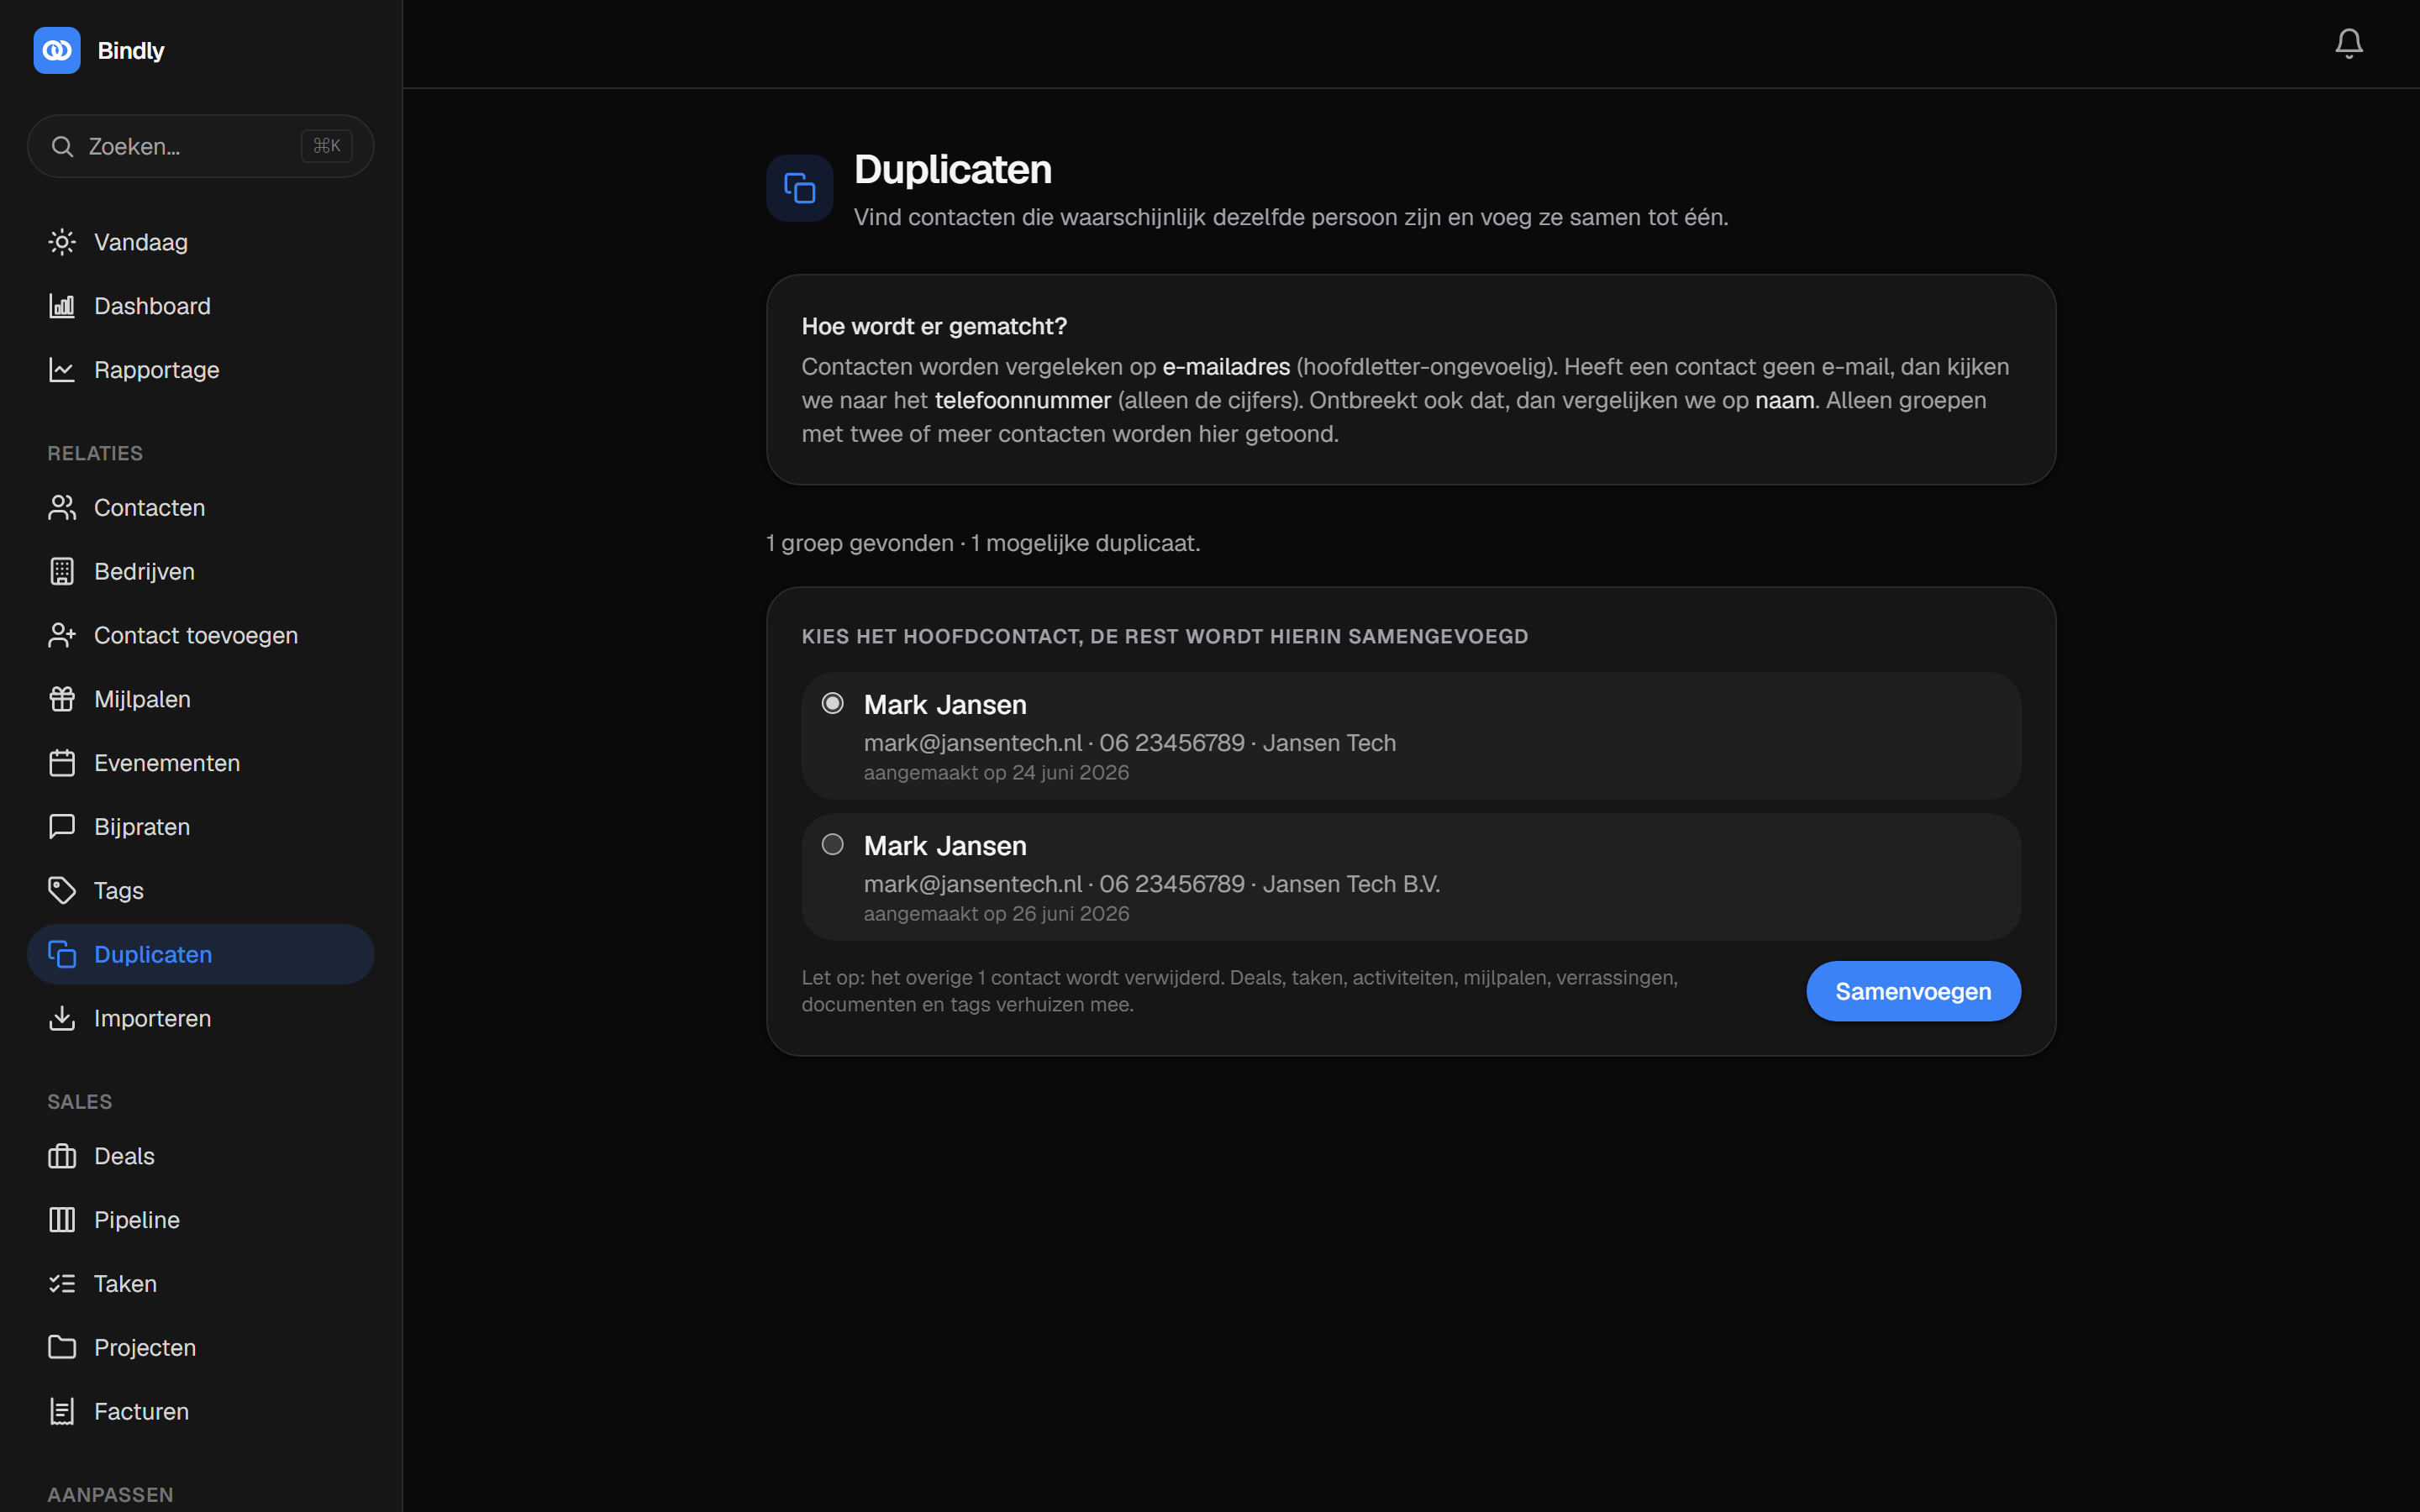
Task: Open Projecten
Action: pos(201,1348)
